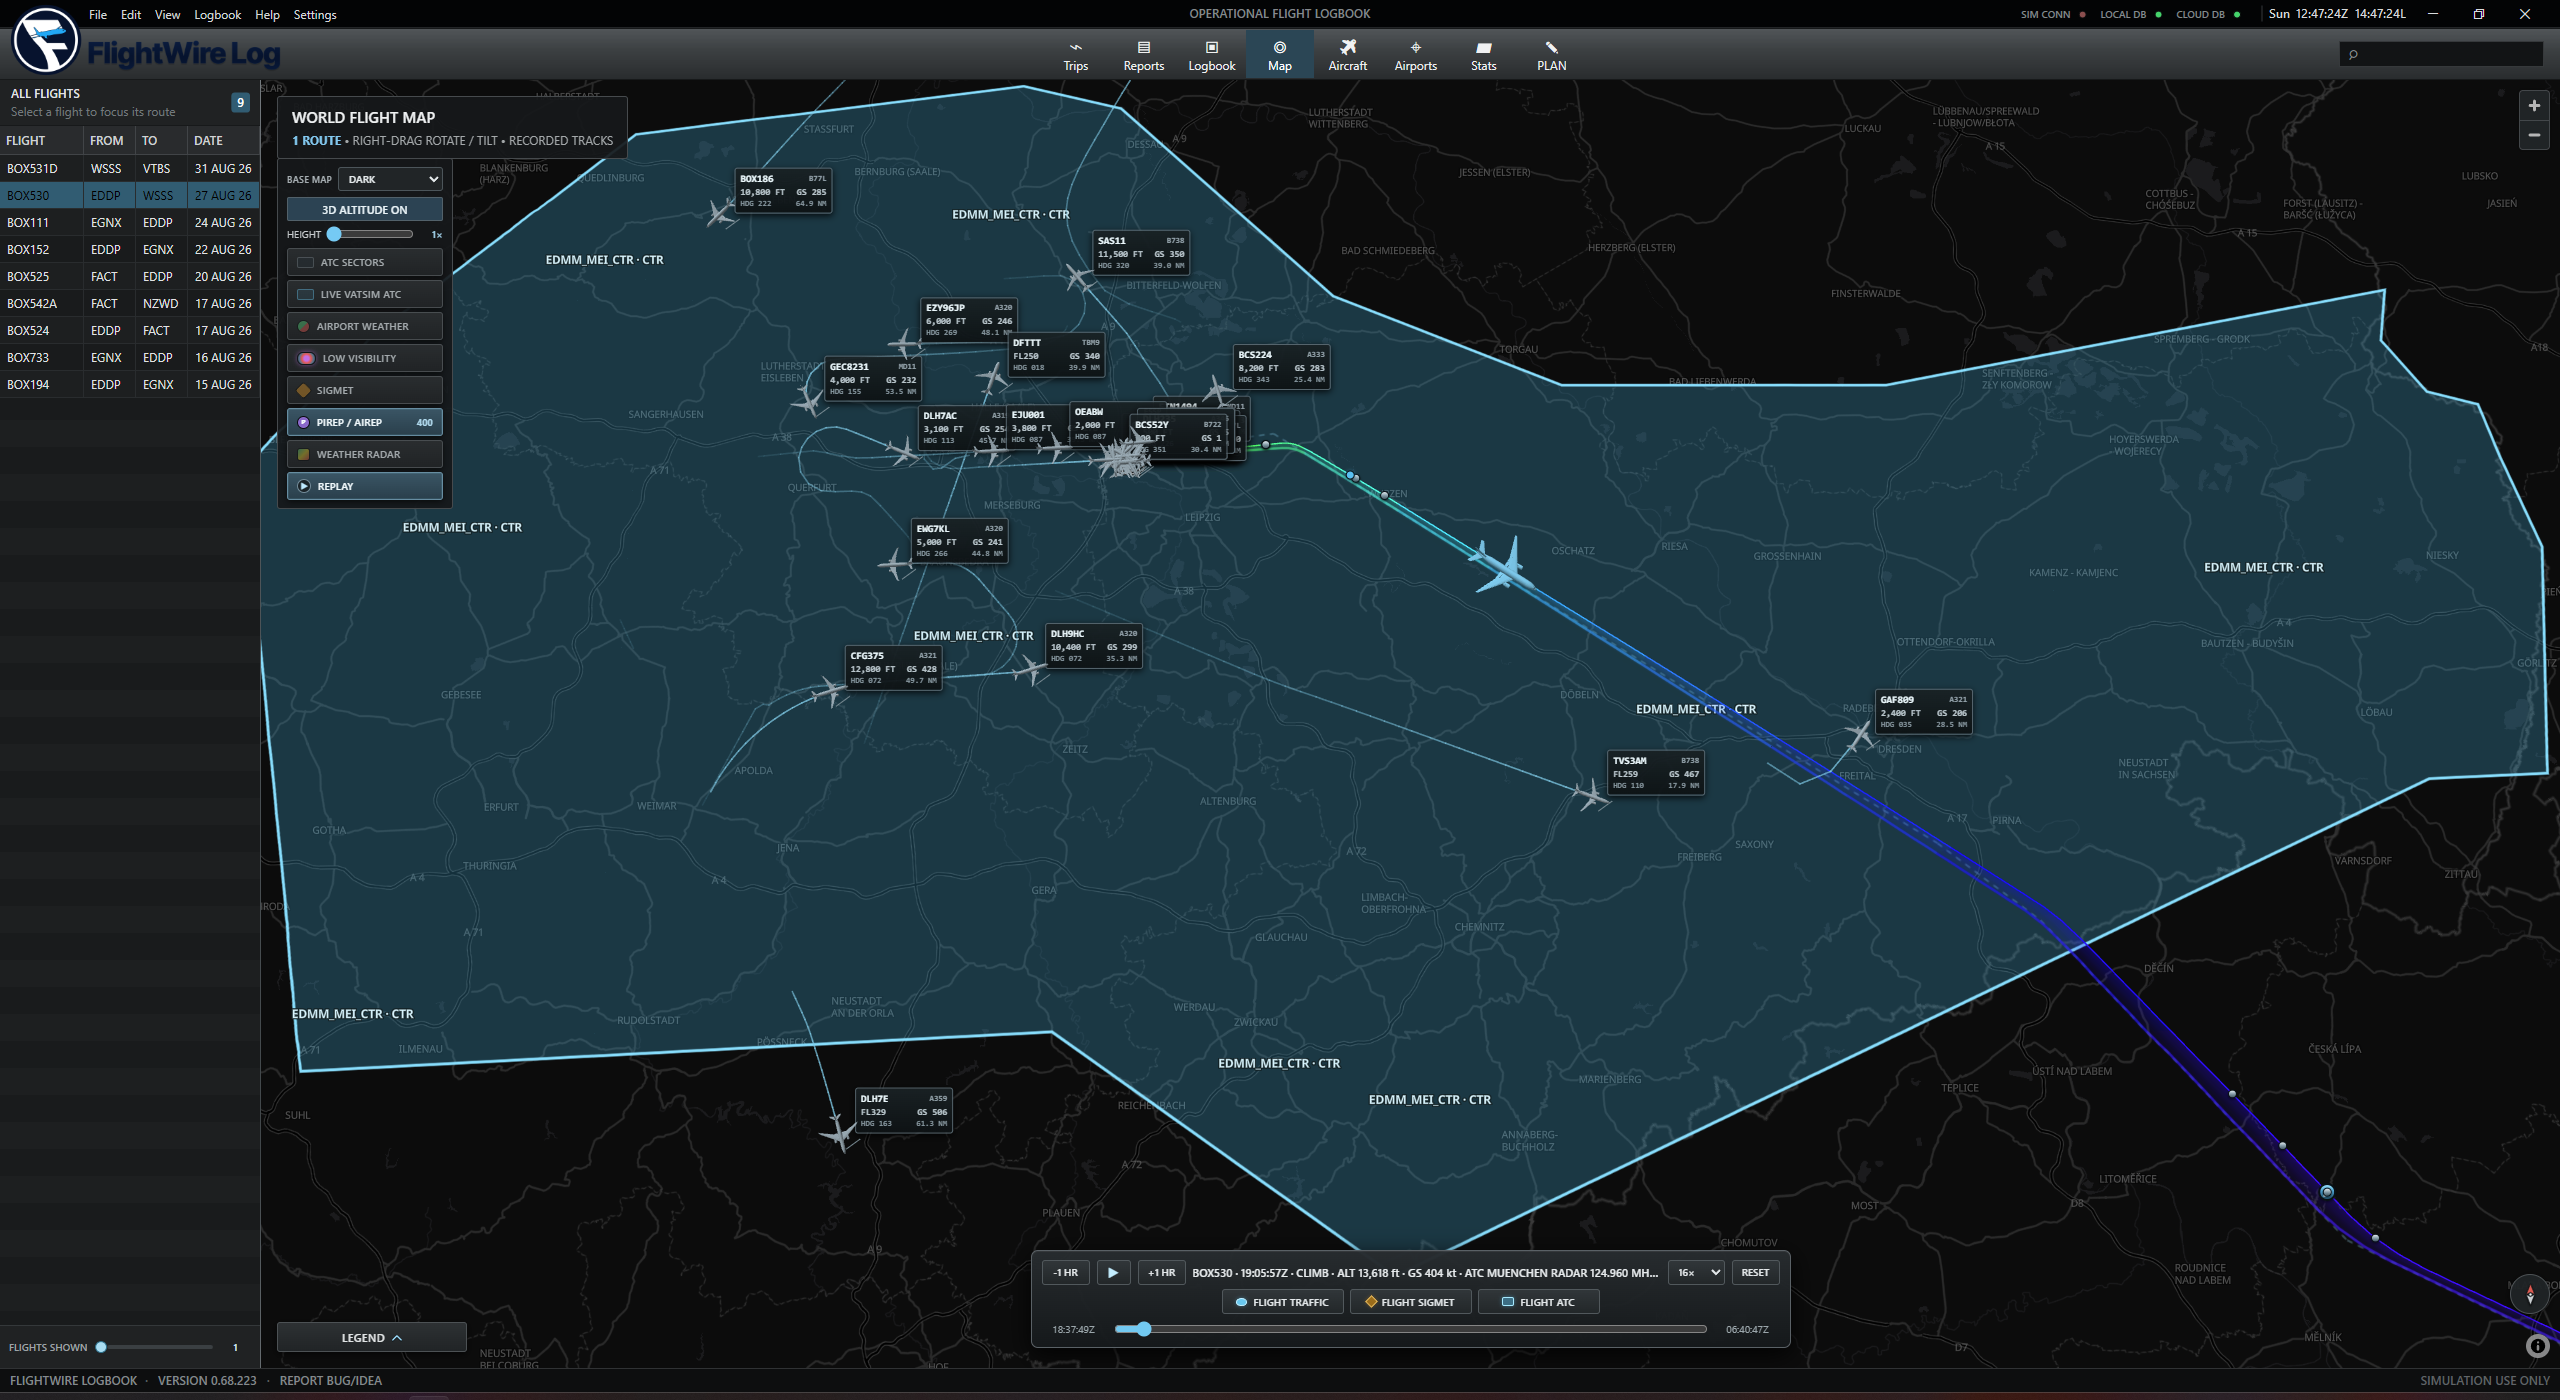Select the CFG375 aircraft label
The height and width of the screenshot is (1400, 2560).
(x=893, y=668)
